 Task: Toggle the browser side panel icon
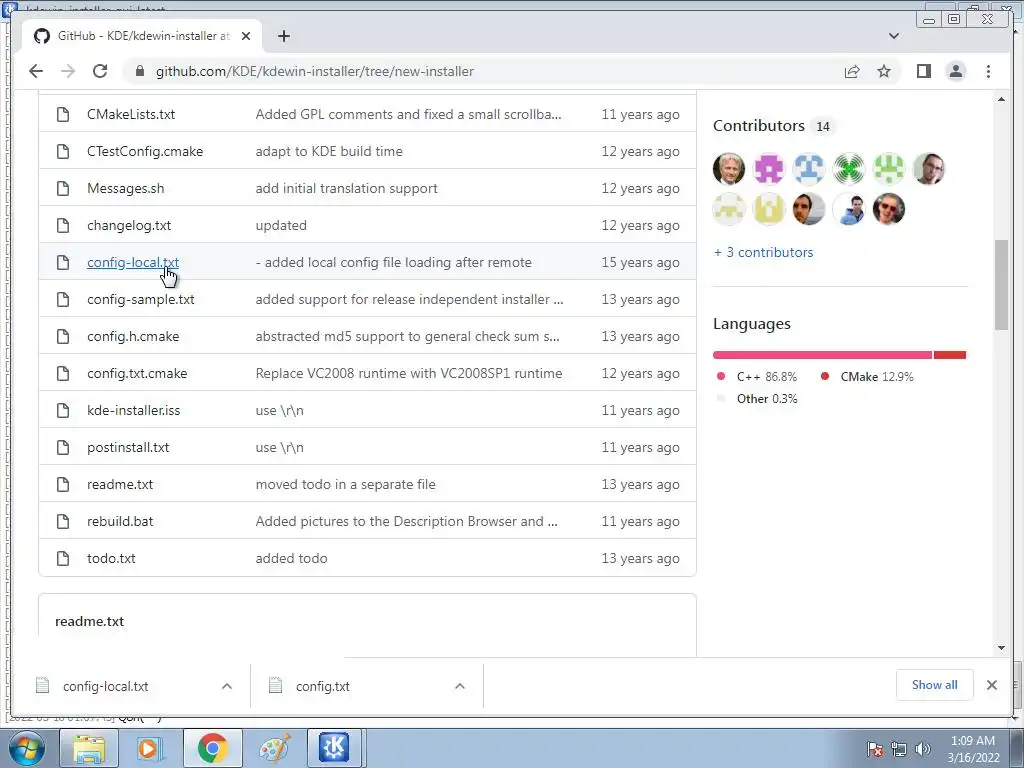tap(923, 71)
